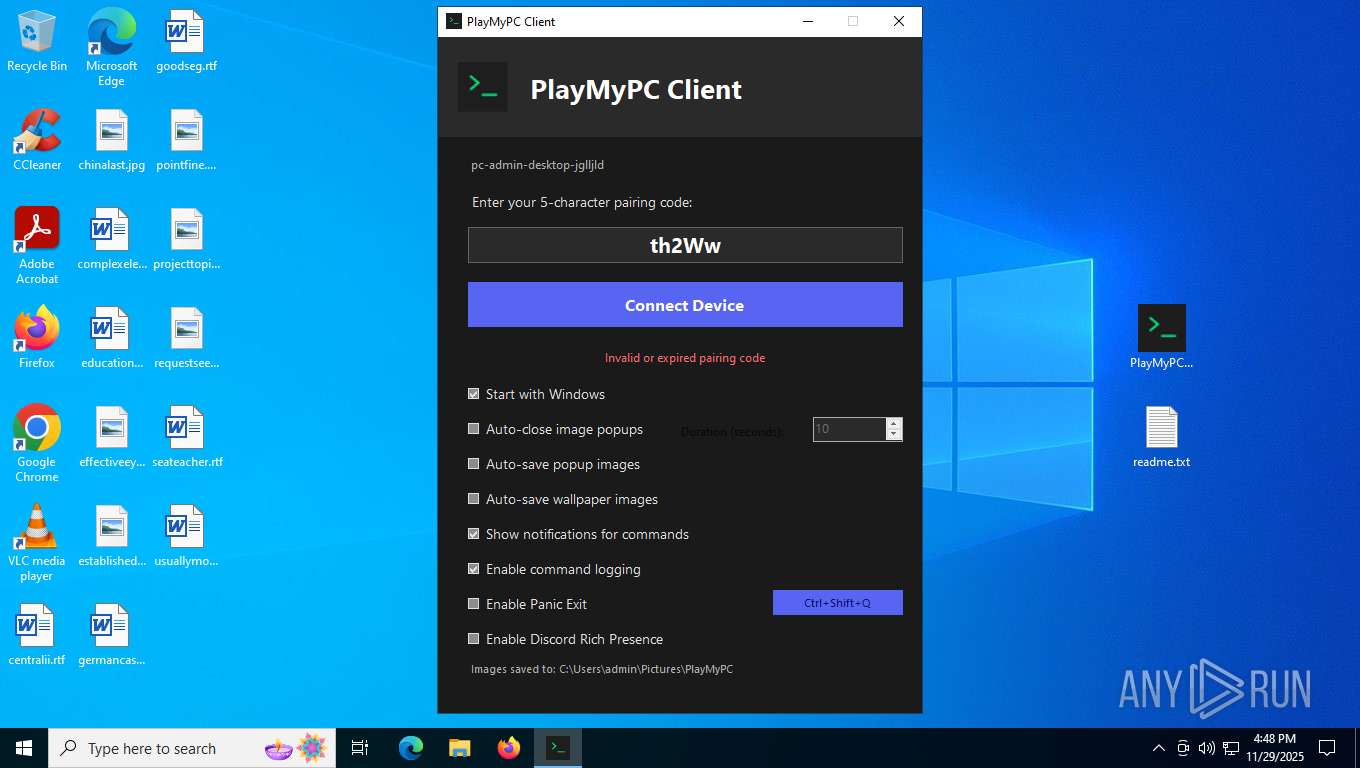Open the Adobe Acrobat desktop shortcut
This screenshot has width=1360, height=768.
point(37,246)
